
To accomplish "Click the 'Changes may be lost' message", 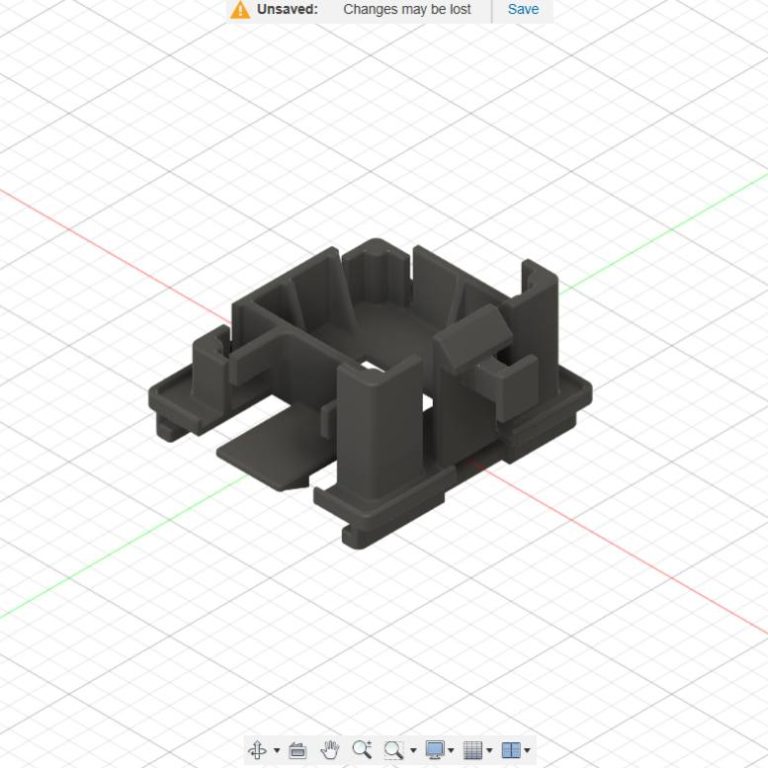I will [x=407, y=9].
